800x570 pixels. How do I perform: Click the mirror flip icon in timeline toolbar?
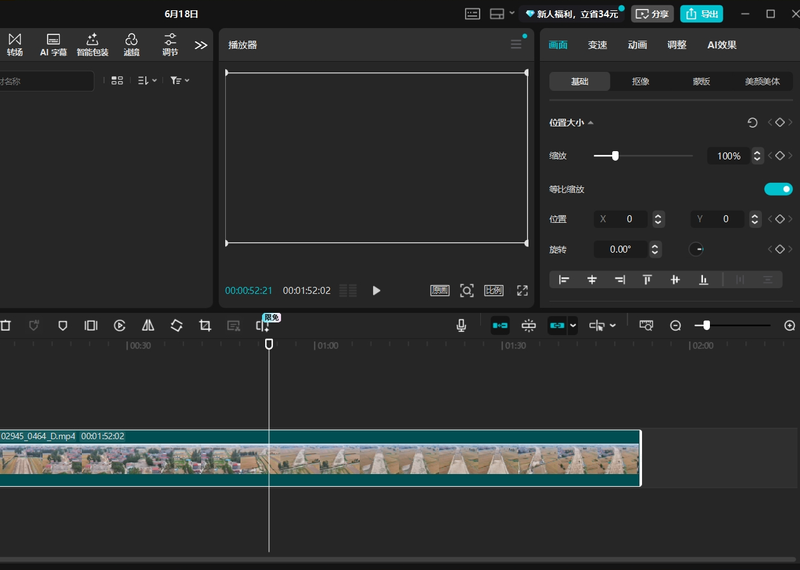(x=148, y=325)
